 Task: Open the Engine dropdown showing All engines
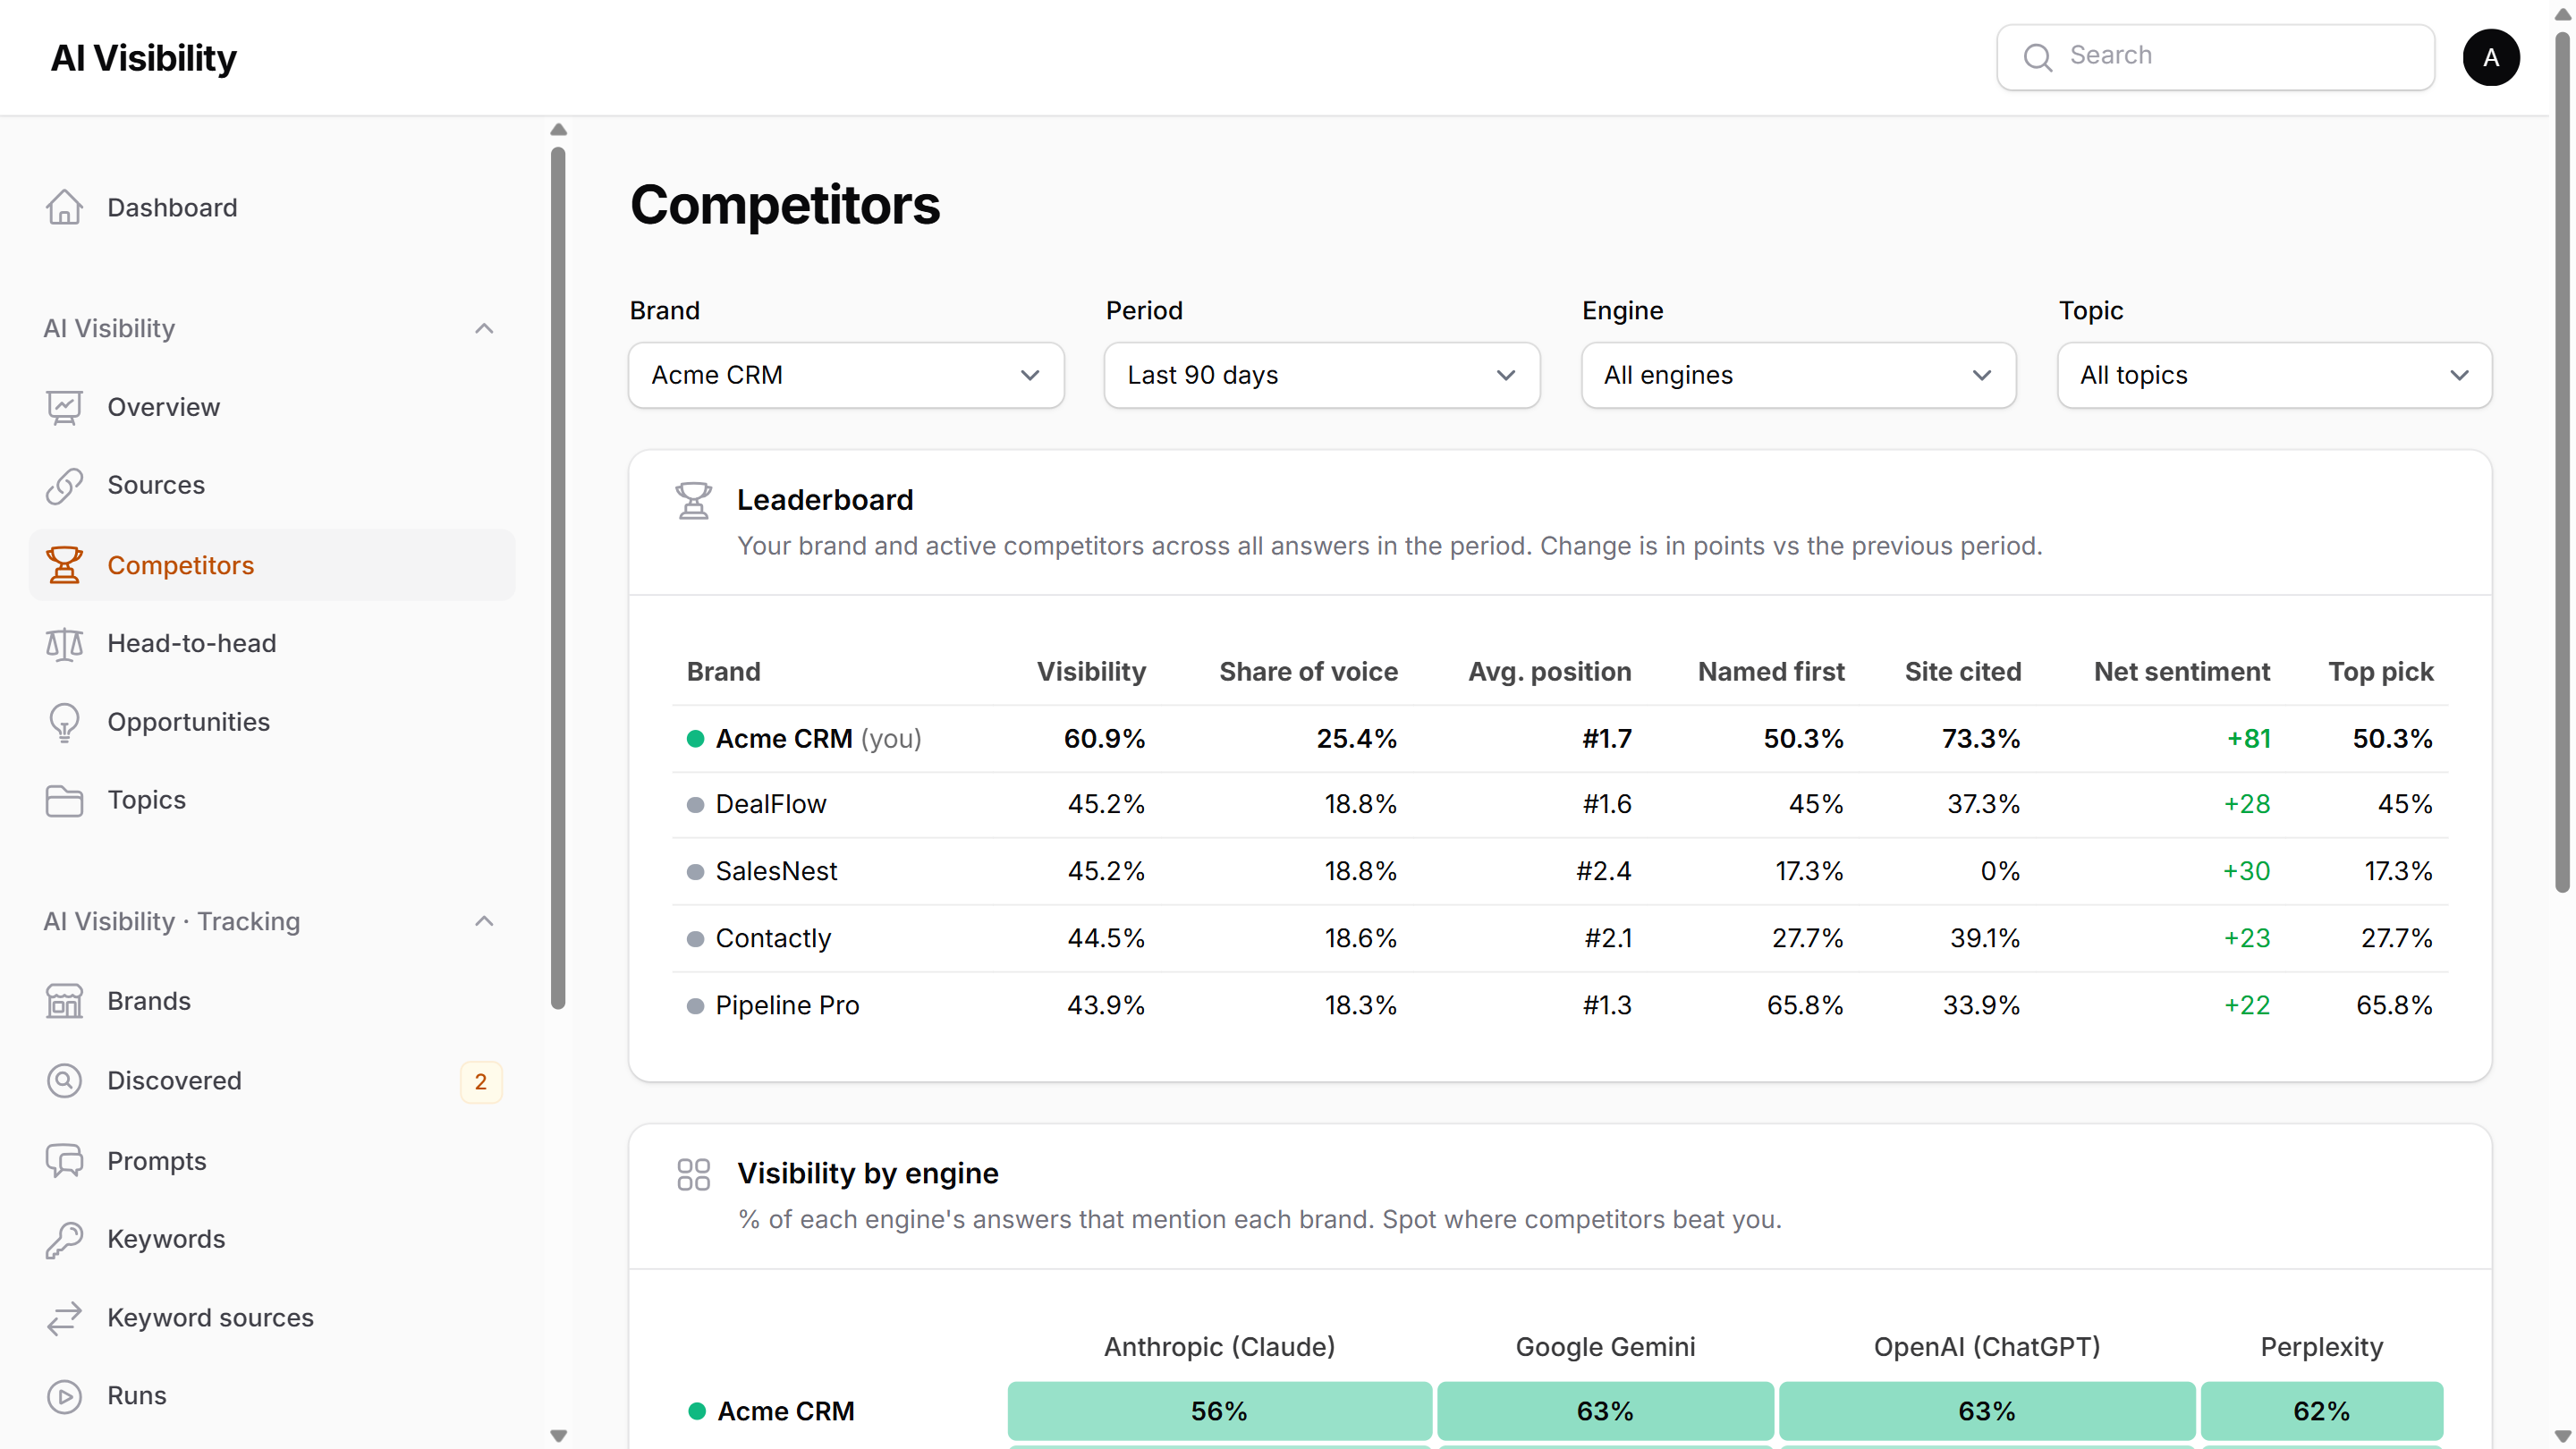pos(1798,375)
